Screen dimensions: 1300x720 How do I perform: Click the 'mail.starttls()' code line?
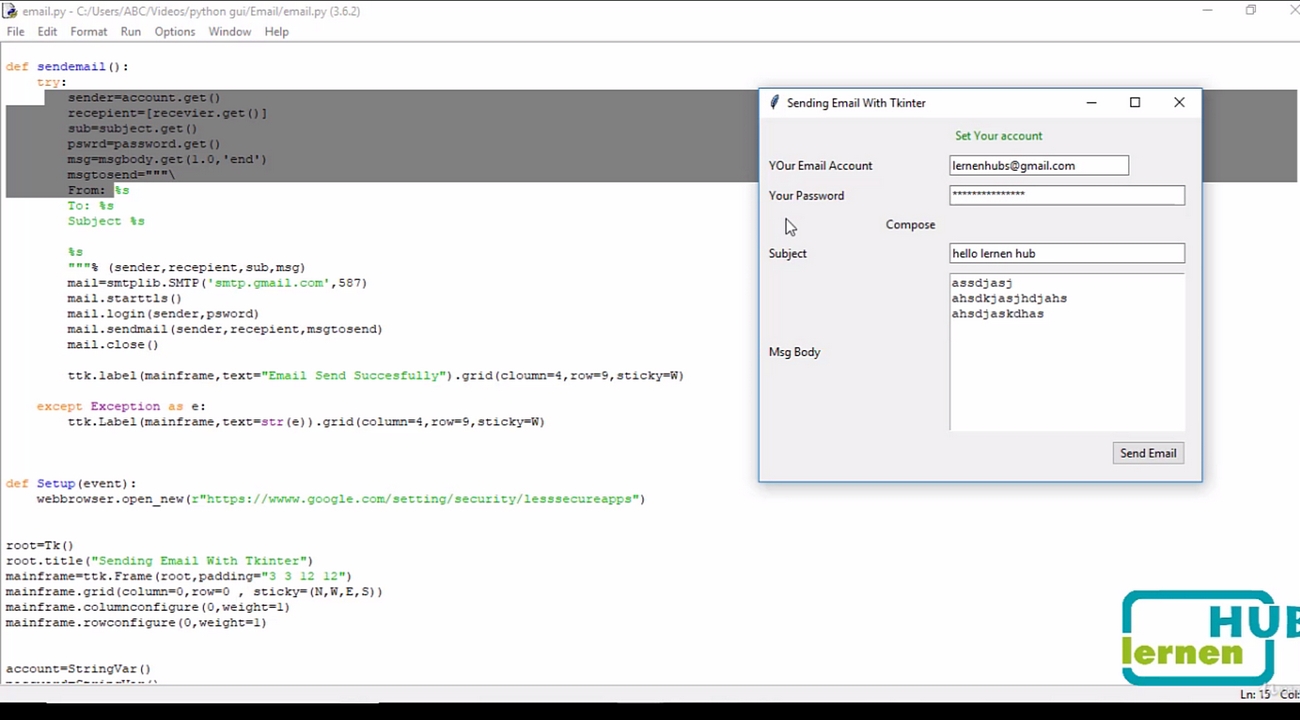(x=125, y=298)
